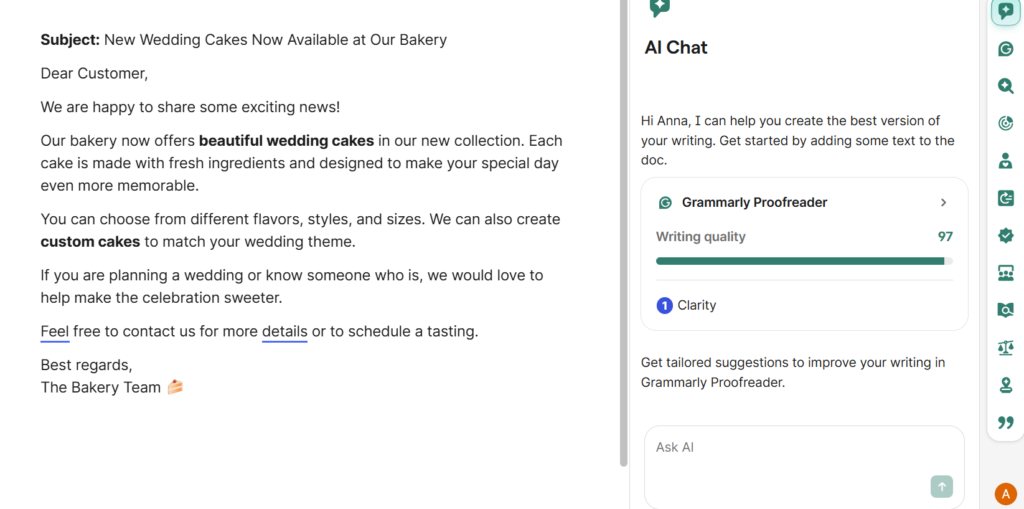Click the verified checkmark badge icon
This screenshot has height=509, width=1024.
1005,235
